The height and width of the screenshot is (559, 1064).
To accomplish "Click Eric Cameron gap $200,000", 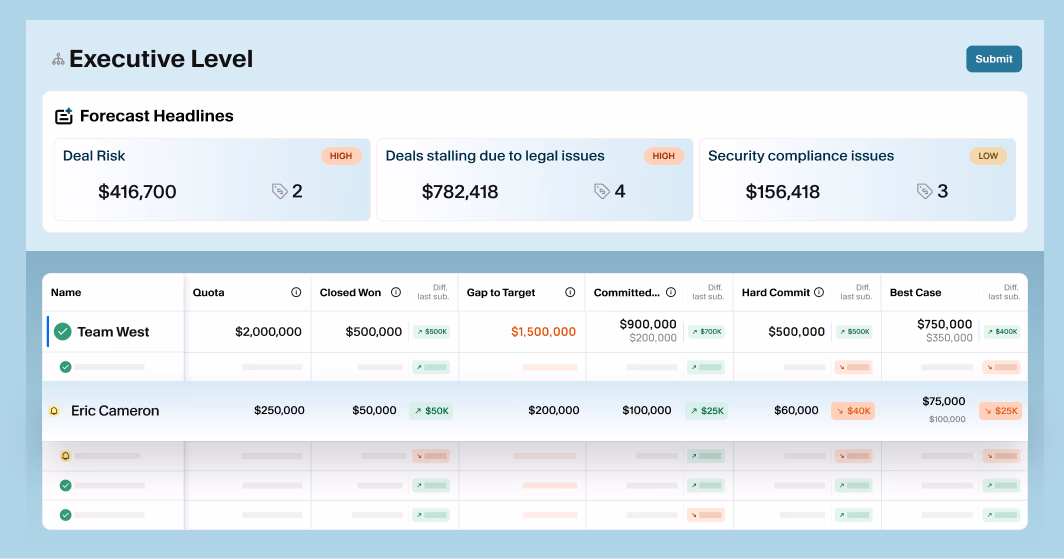I will click(x=554, y=410).
